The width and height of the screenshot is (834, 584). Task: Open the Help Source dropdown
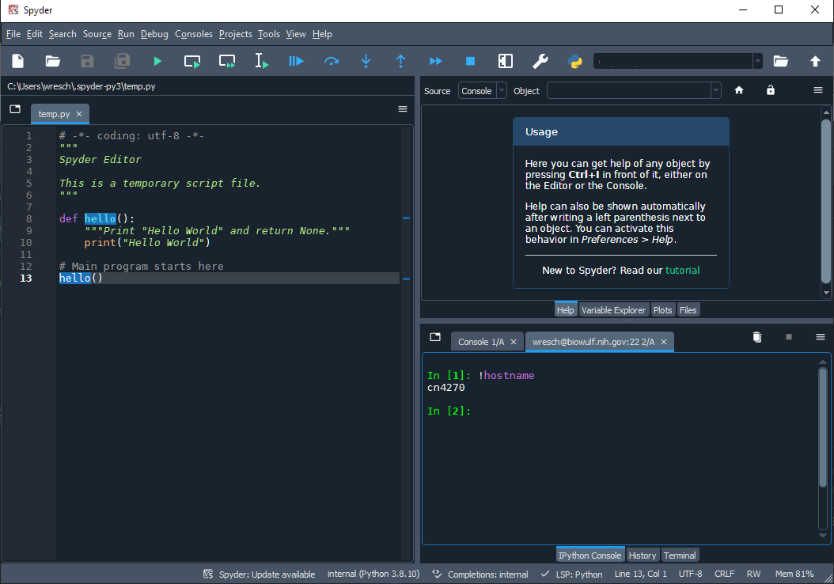[482, 91]
